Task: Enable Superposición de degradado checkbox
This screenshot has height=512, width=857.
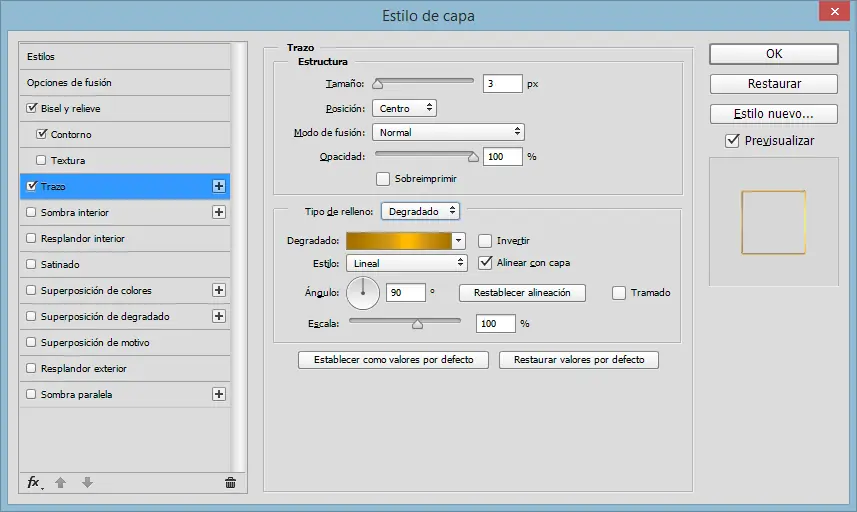Action: pos(31,316)
